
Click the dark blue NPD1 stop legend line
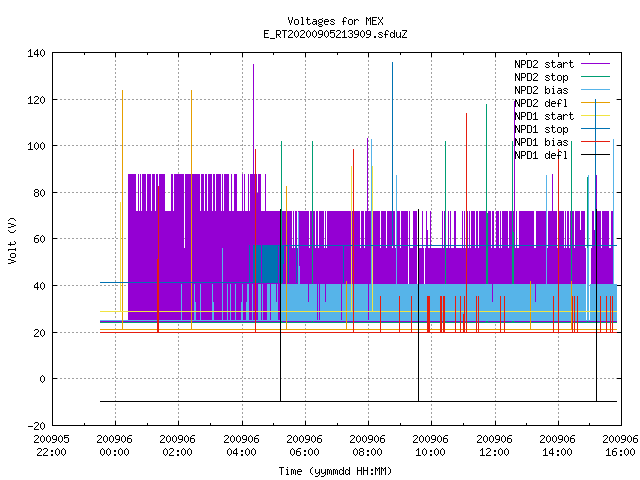[596, 129]
